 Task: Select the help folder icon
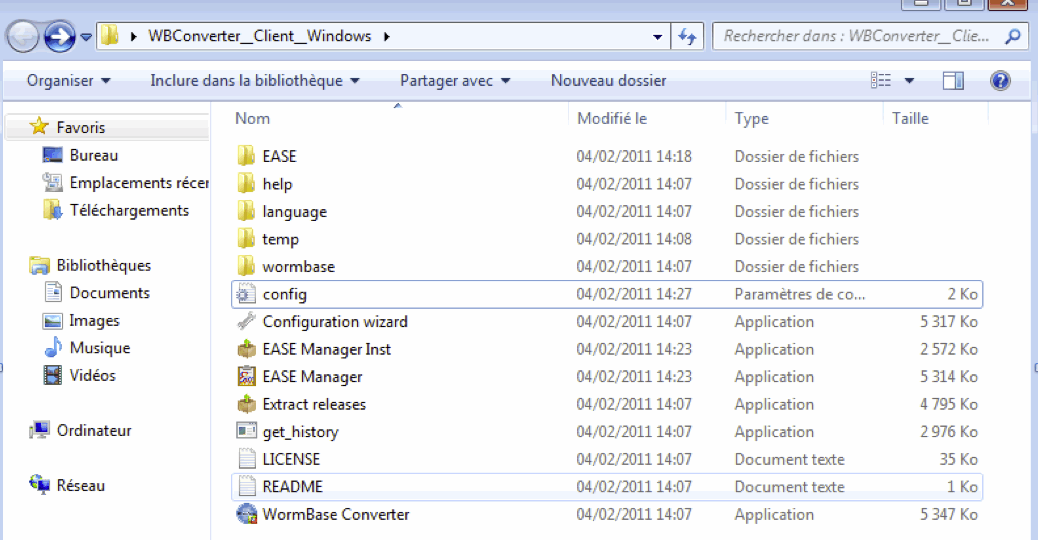coord(246,183)
